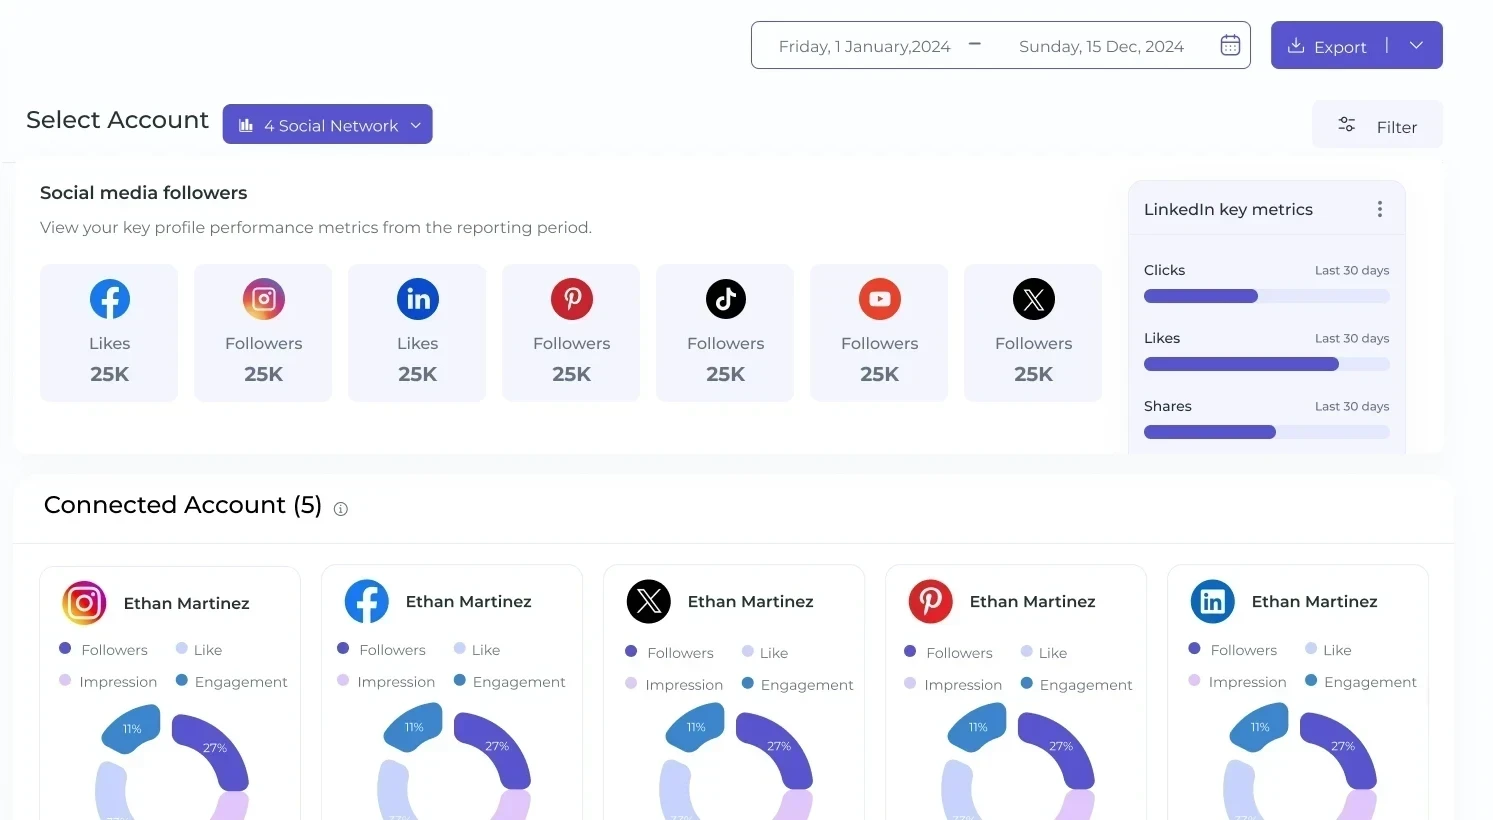Image resolution: width=1493 pixels, height=820 pixels.
Task: Toggle Impression legend in Instagram account card
Action: click(x=108, y=681)
